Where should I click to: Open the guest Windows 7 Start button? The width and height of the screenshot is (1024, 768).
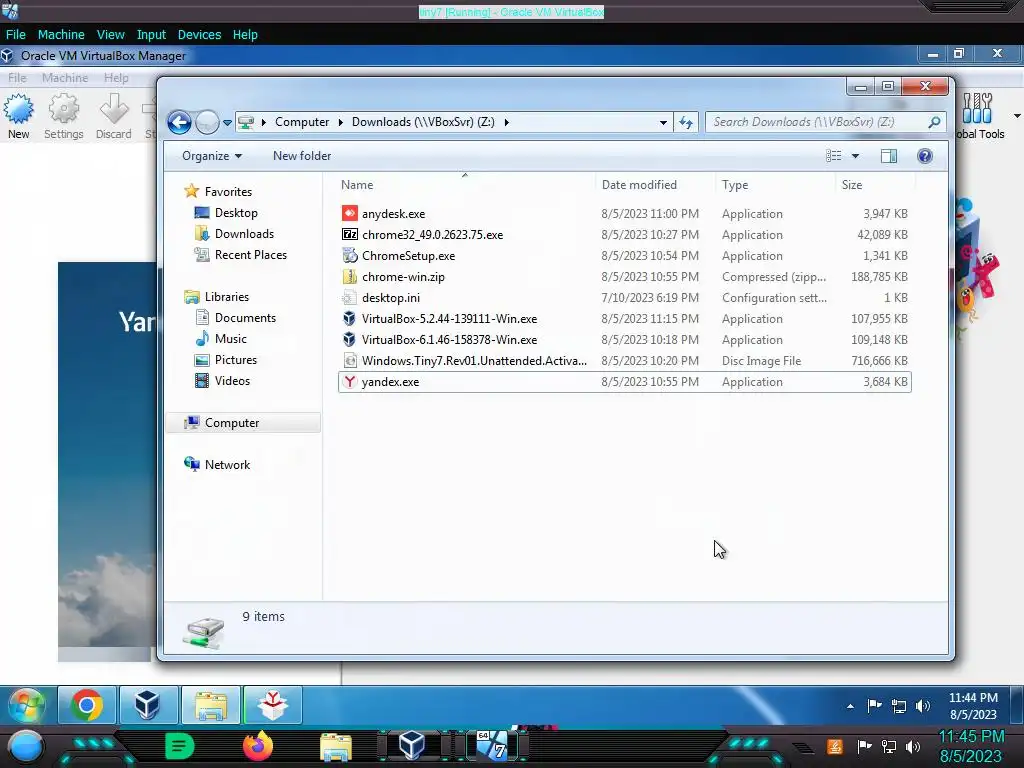point(26,705)
